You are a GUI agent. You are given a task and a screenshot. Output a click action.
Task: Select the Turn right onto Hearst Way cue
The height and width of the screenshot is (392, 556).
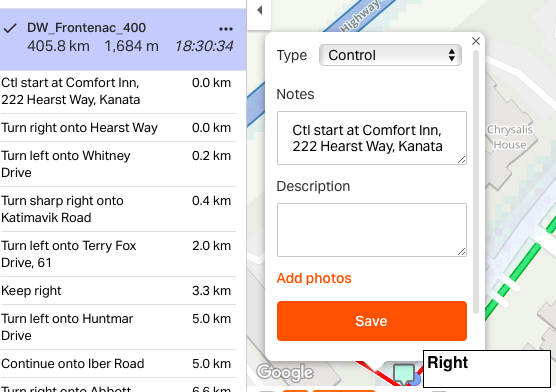pos(118,128)
